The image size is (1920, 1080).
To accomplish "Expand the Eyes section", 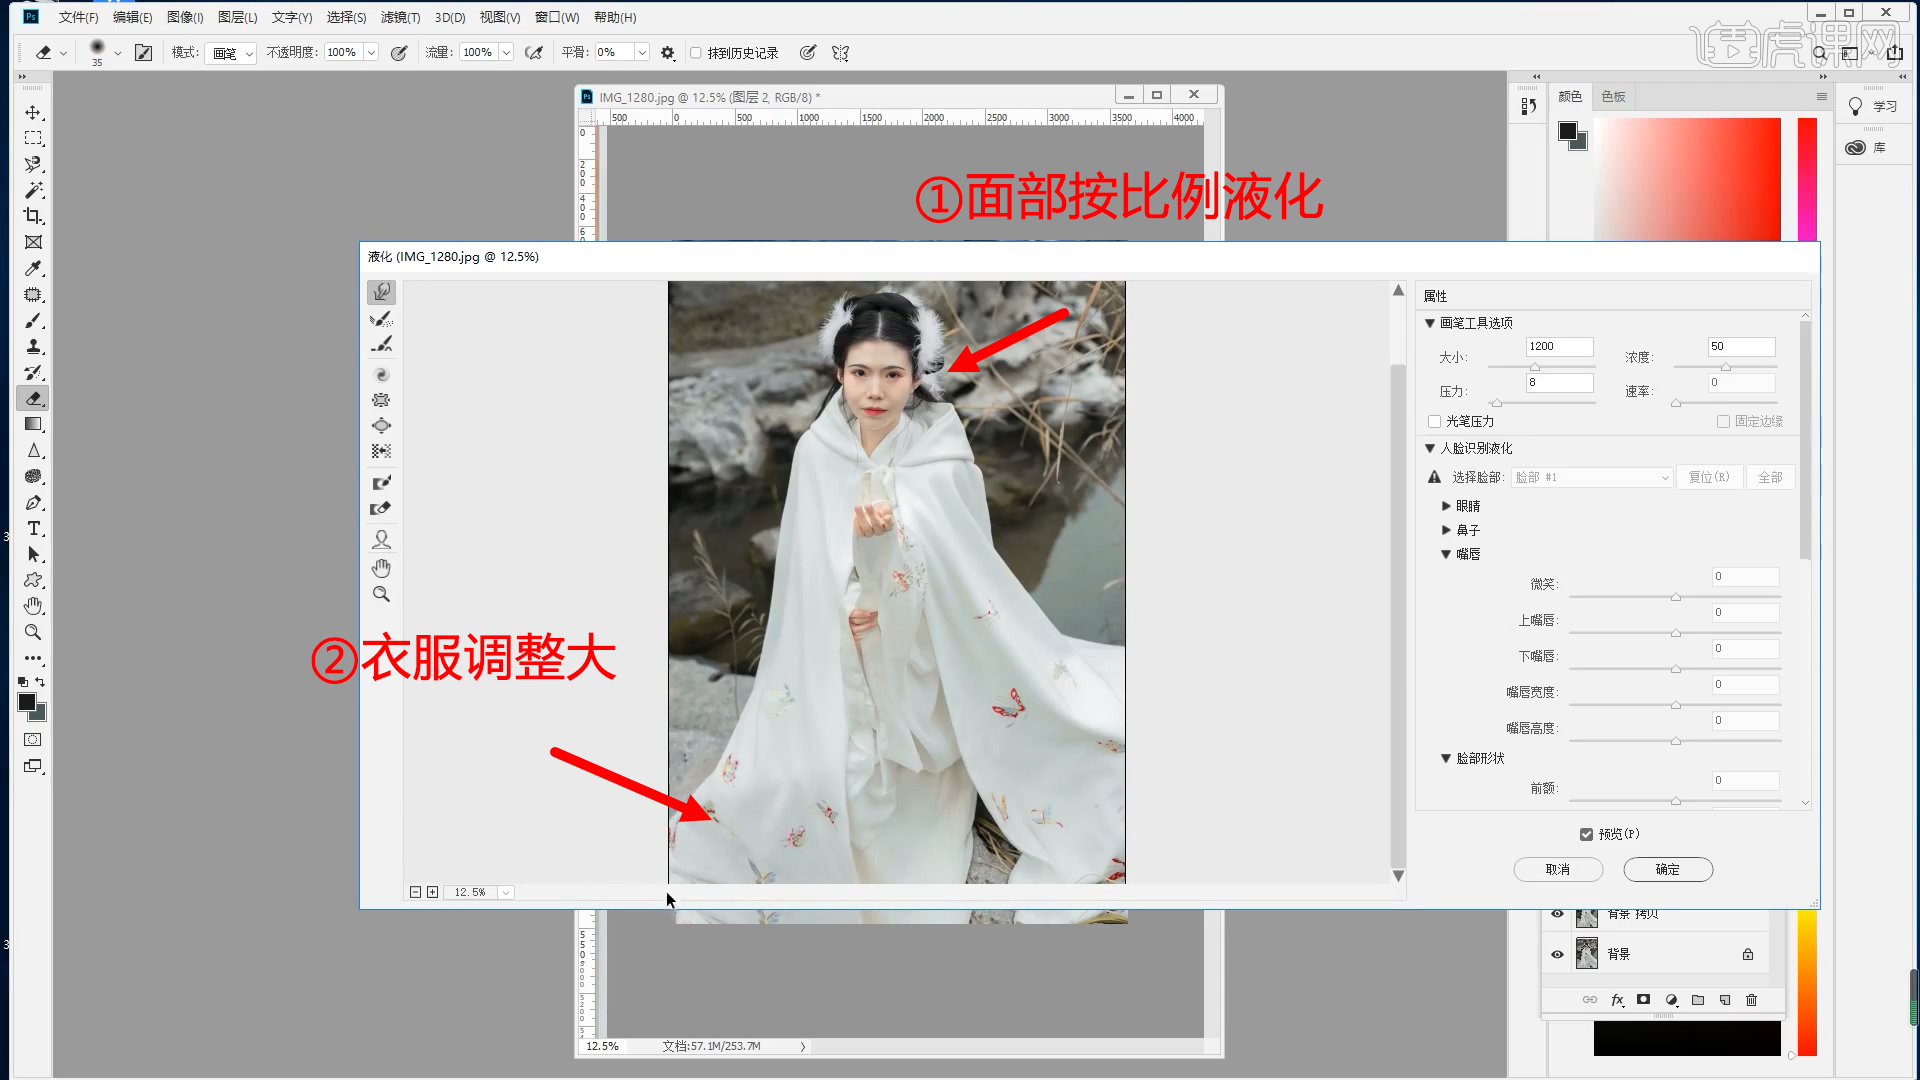I will (x=1446, y=506).
